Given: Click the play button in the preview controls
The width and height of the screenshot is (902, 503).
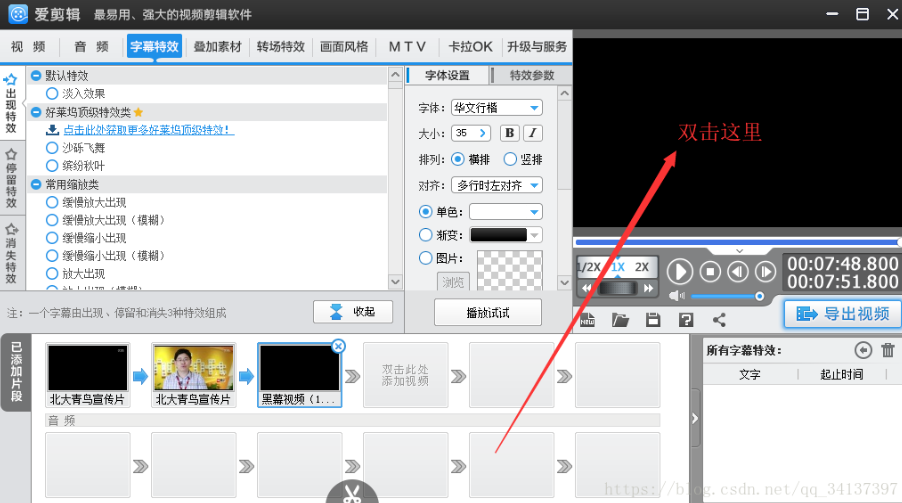Looking at the screenshot, I should [679, 271].
